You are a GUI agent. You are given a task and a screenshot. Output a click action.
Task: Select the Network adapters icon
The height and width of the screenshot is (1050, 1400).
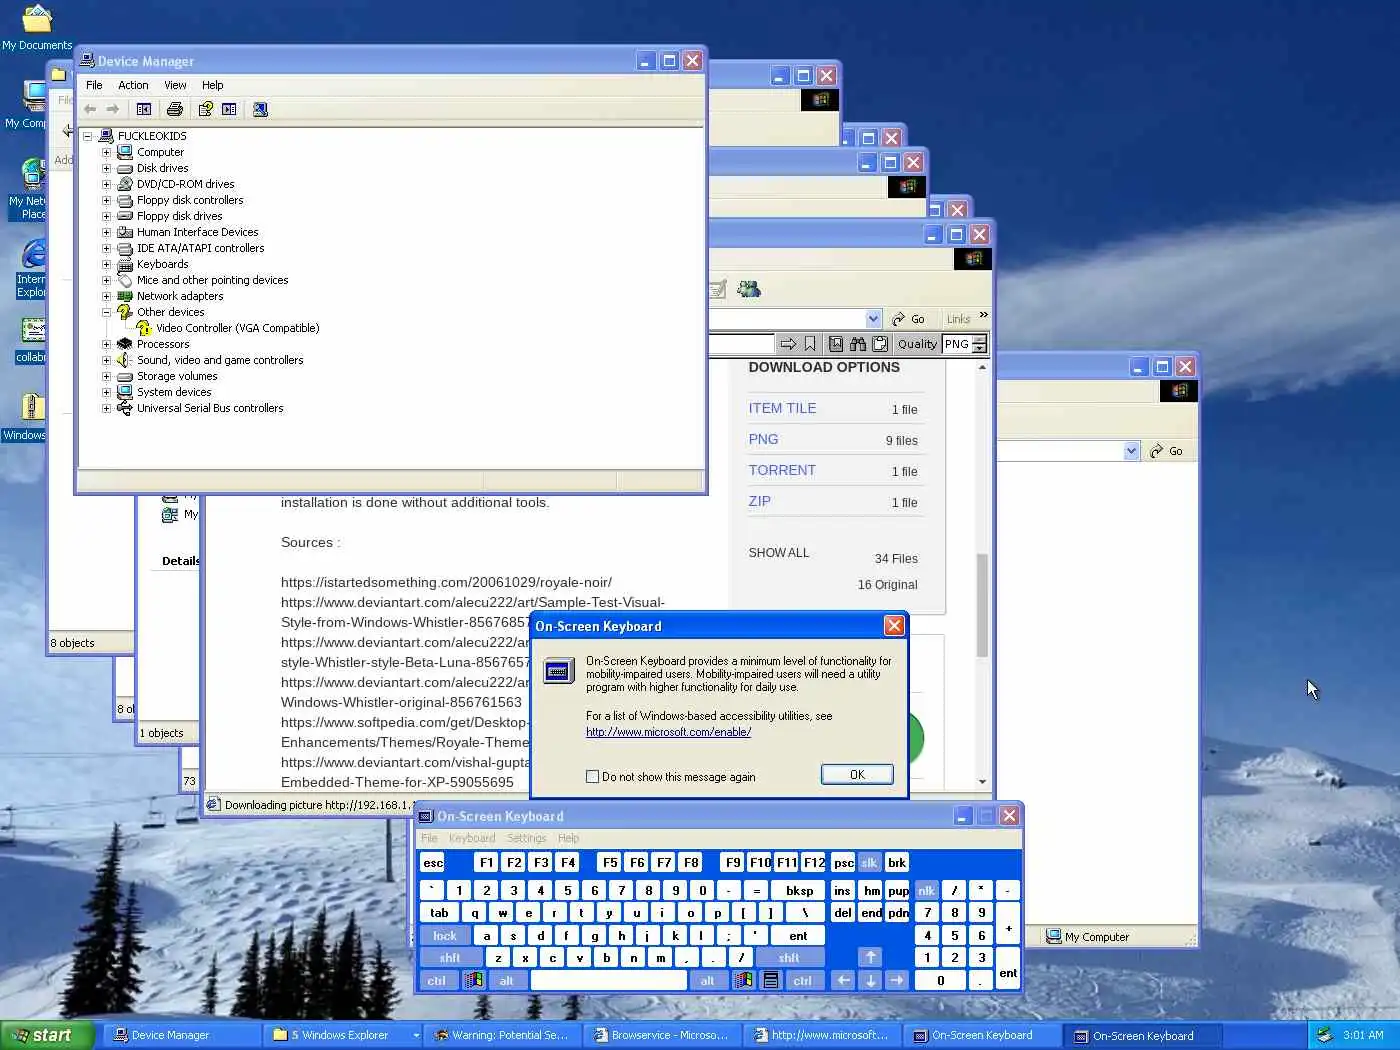pos(125,296)
